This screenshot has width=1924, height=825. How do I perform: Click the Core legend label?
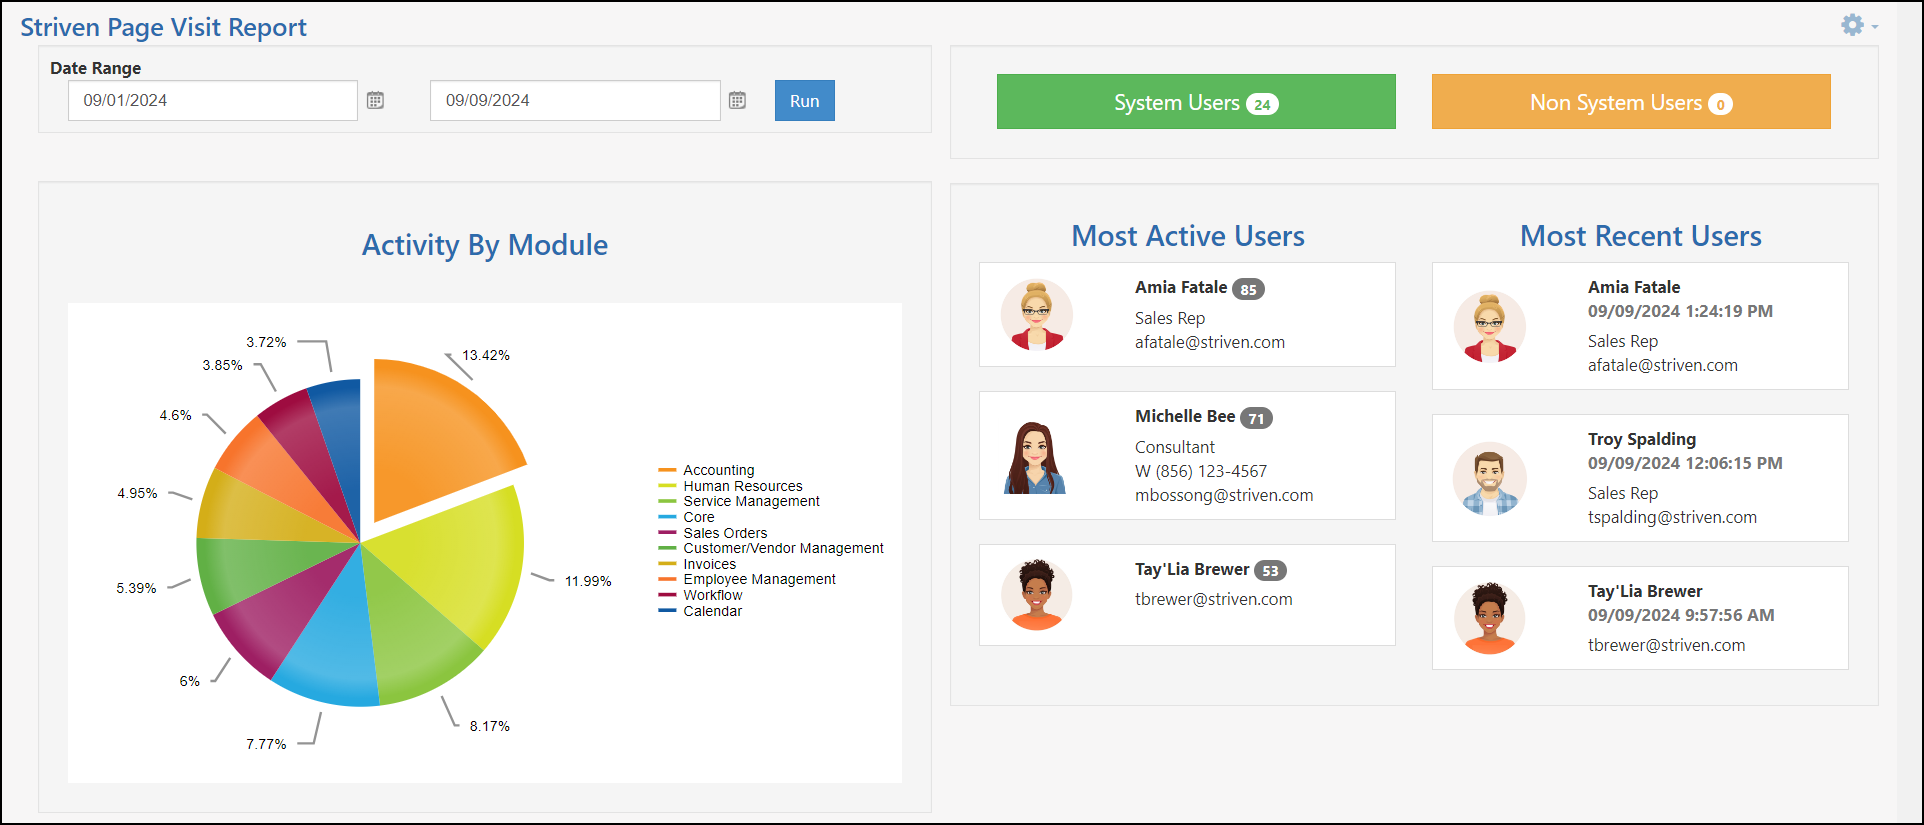(x=698, y=517)
